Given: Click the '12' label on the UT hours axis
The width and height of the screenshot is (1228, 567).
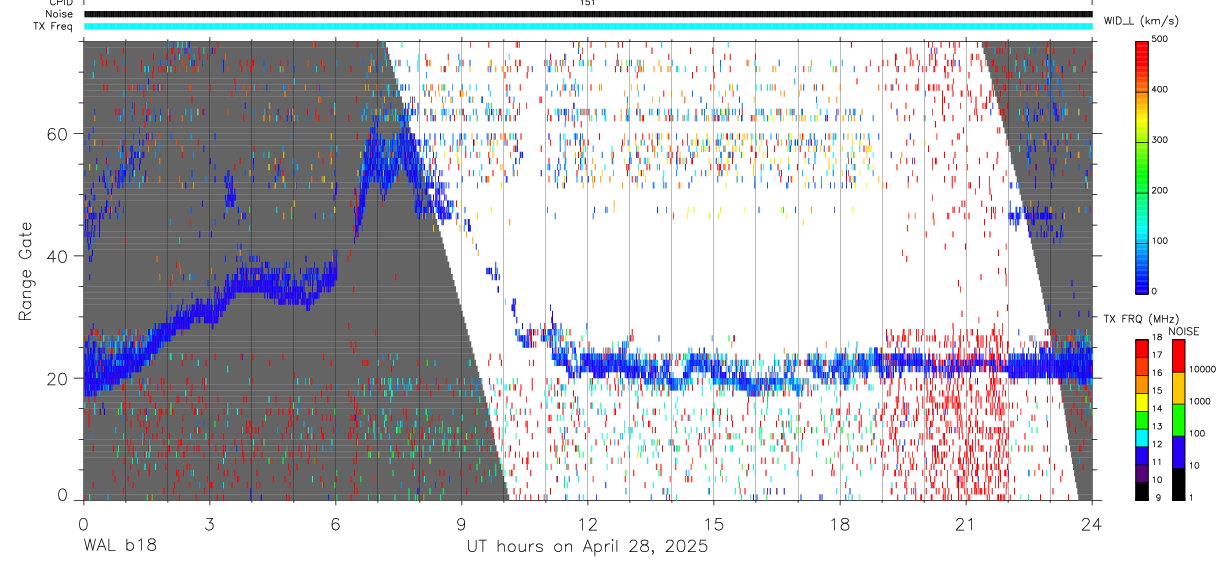Looking at the screenshot, I should click(x=587, y=523).
